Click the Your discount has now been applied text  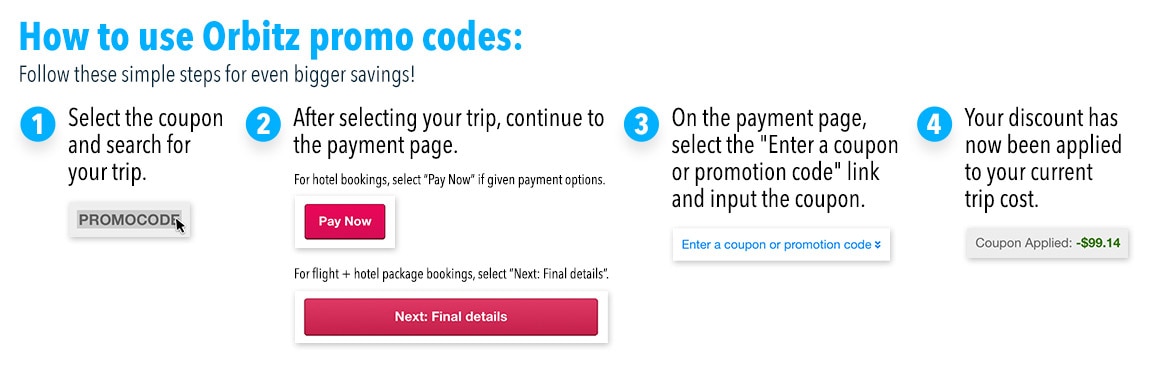tap(1043, 159)
